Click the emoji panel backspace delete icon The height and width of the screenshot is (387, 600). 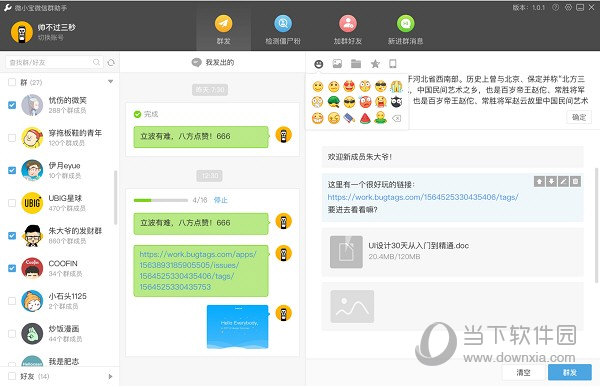click(396, 118)
